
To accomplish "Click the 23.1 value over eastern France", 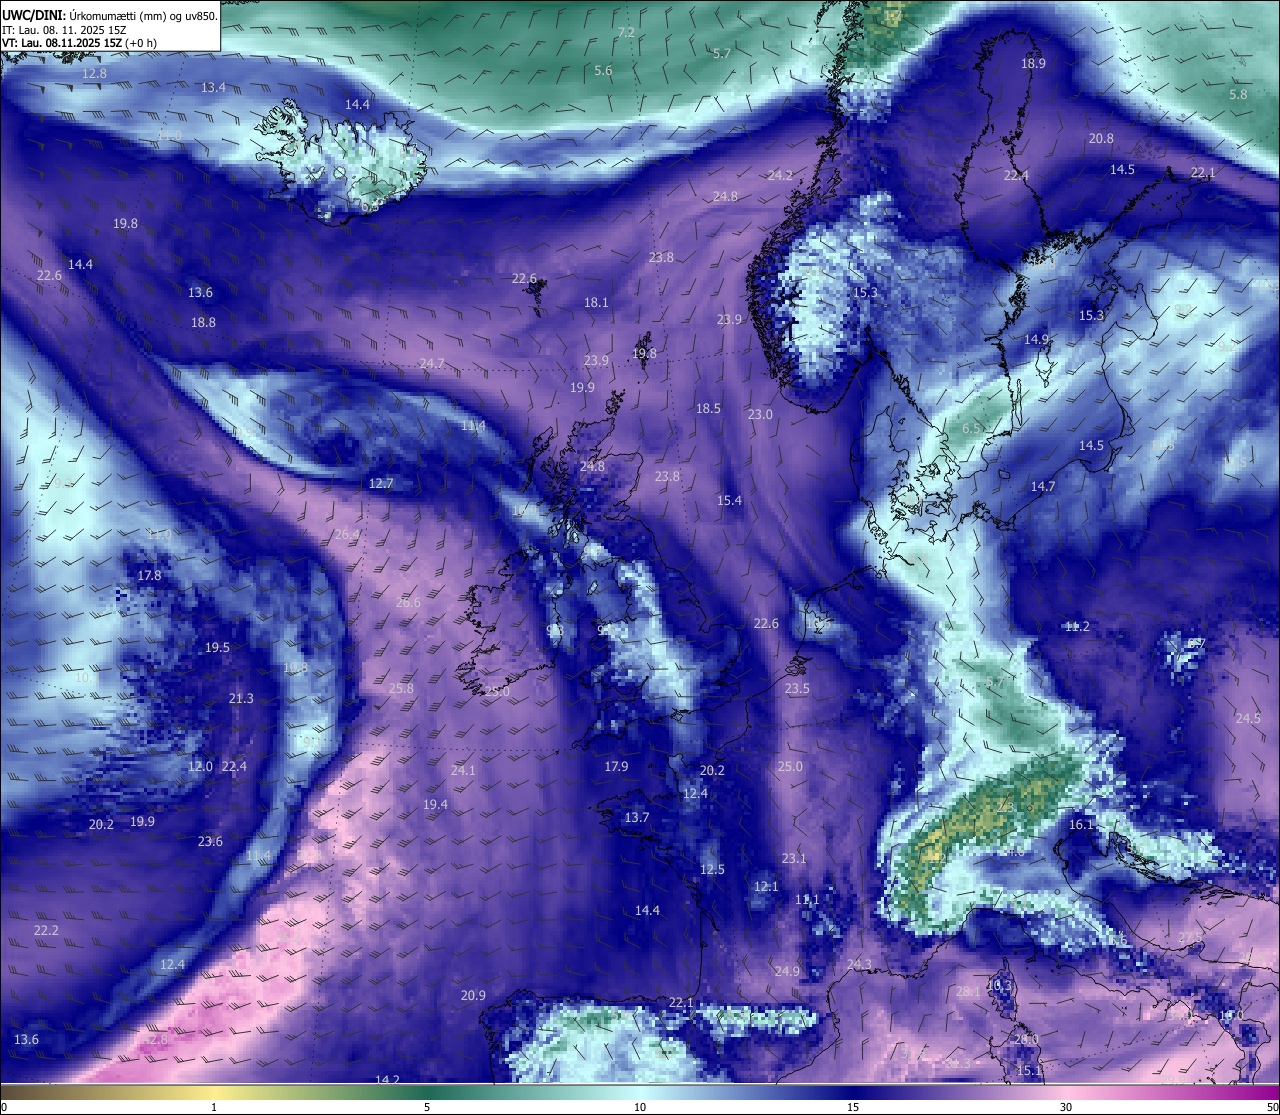I will 794,859.
